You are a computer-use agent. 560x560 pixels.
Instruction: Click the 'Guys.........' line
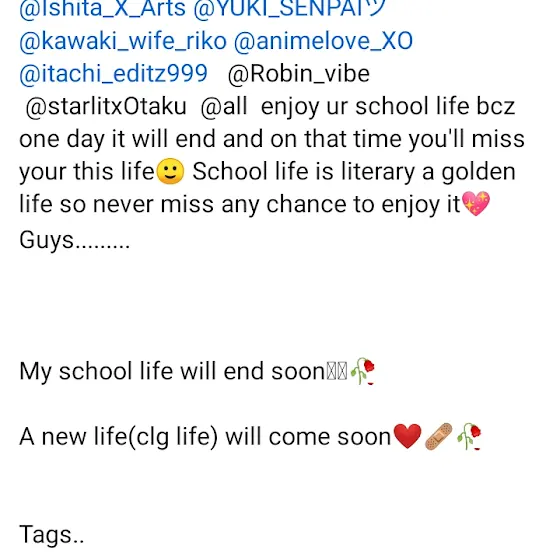click(x=75, y=240)
